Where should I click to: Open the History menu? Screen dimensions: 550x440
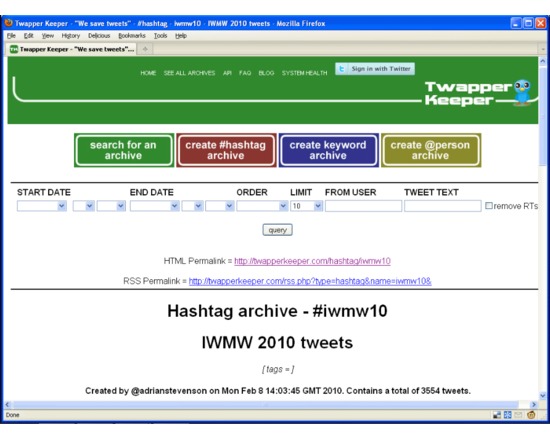coord(71,36)
